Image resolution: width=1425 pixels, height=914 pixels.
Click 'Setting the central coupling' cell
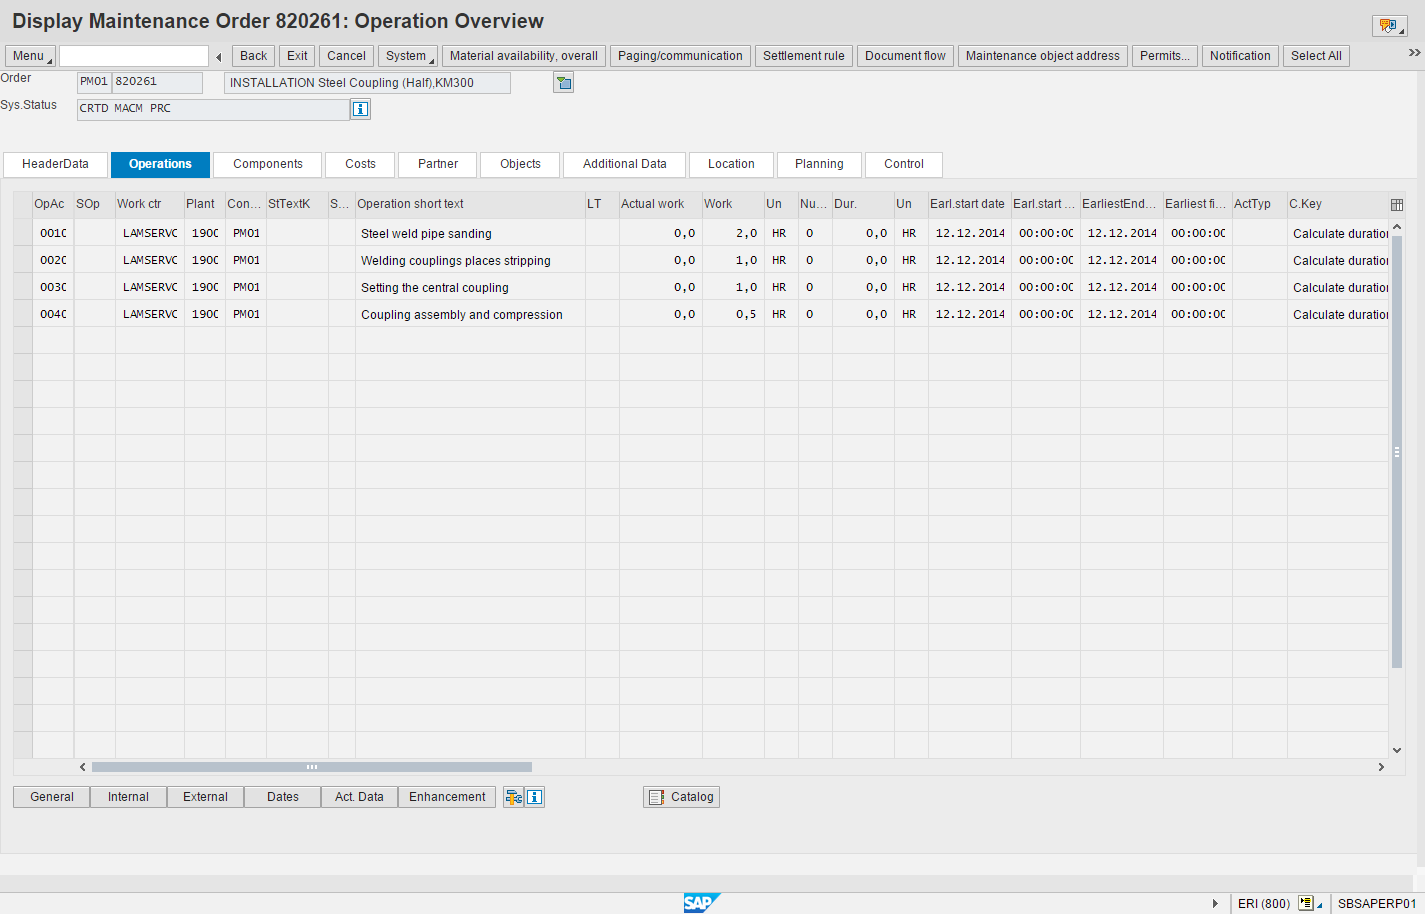tap(470, 287)
